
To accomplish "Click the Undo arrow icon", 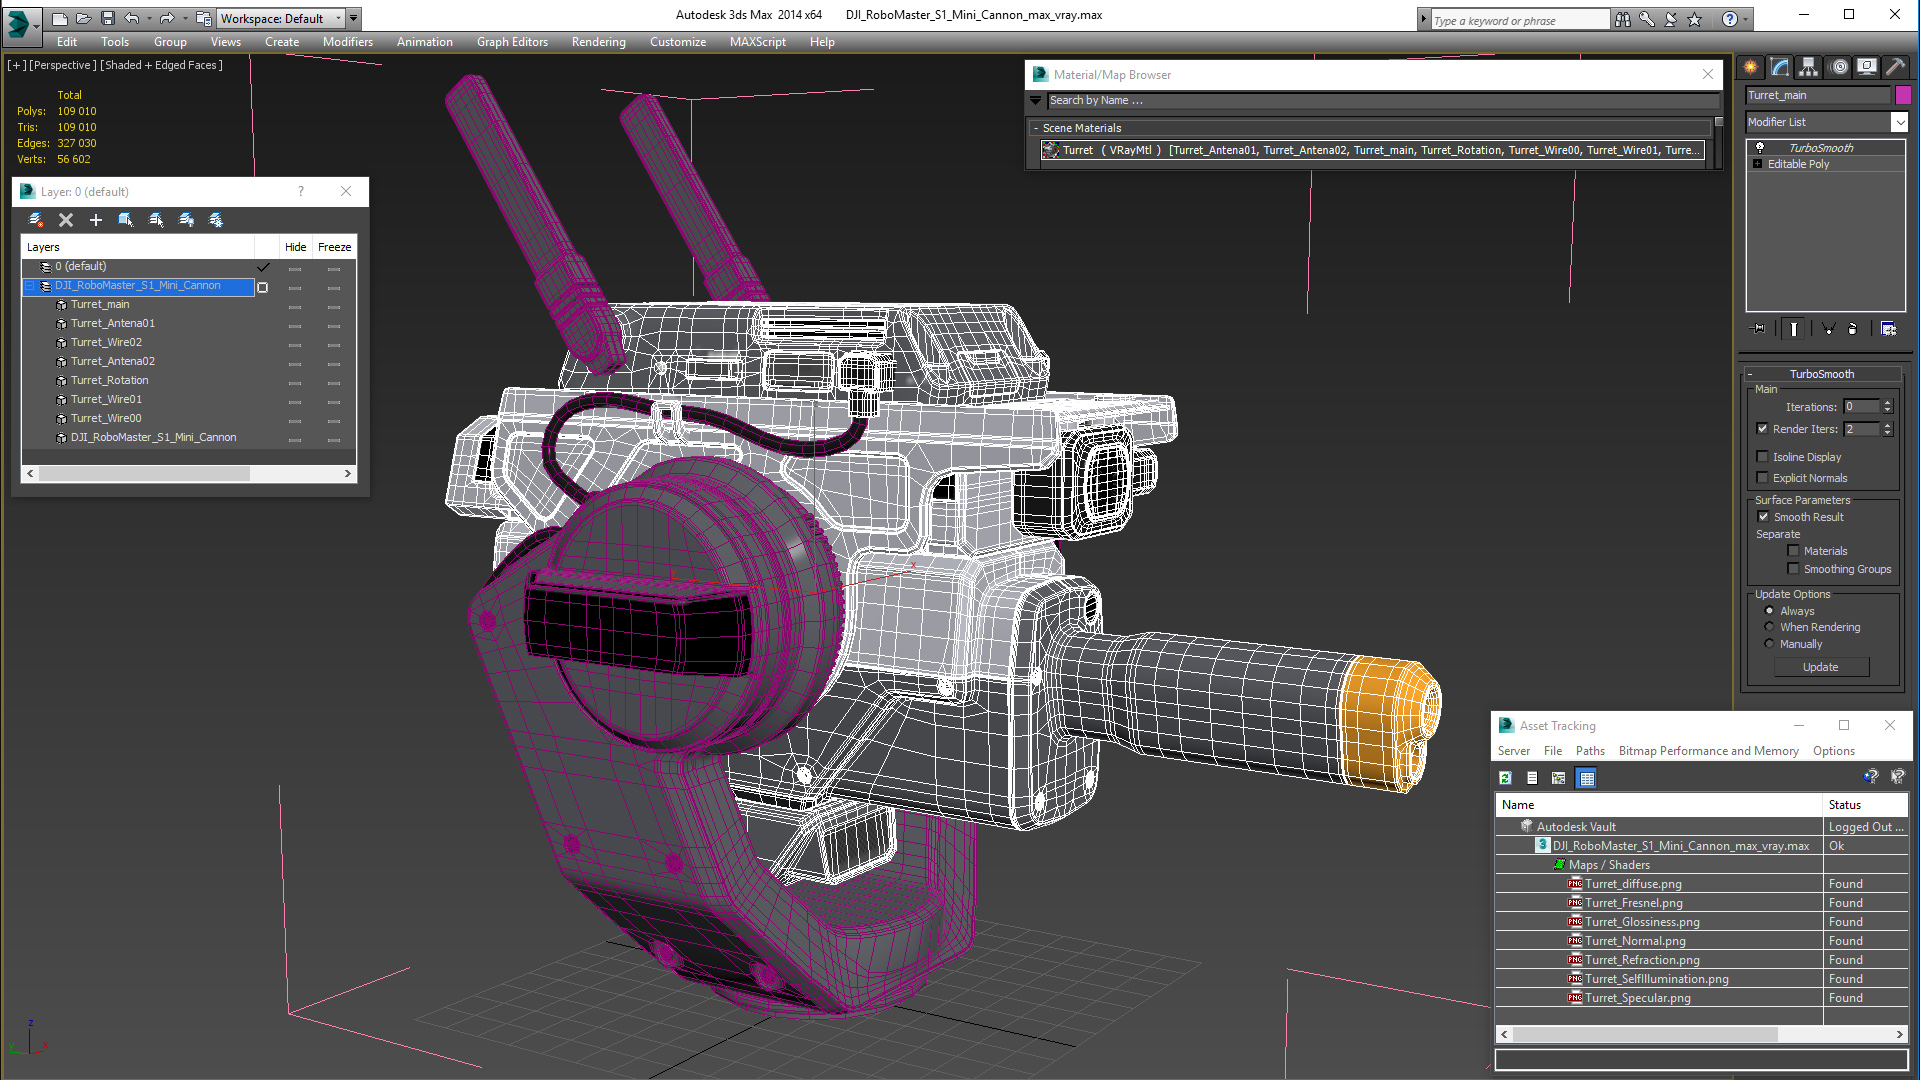I will pyautogui.click(x=131, y=18).
